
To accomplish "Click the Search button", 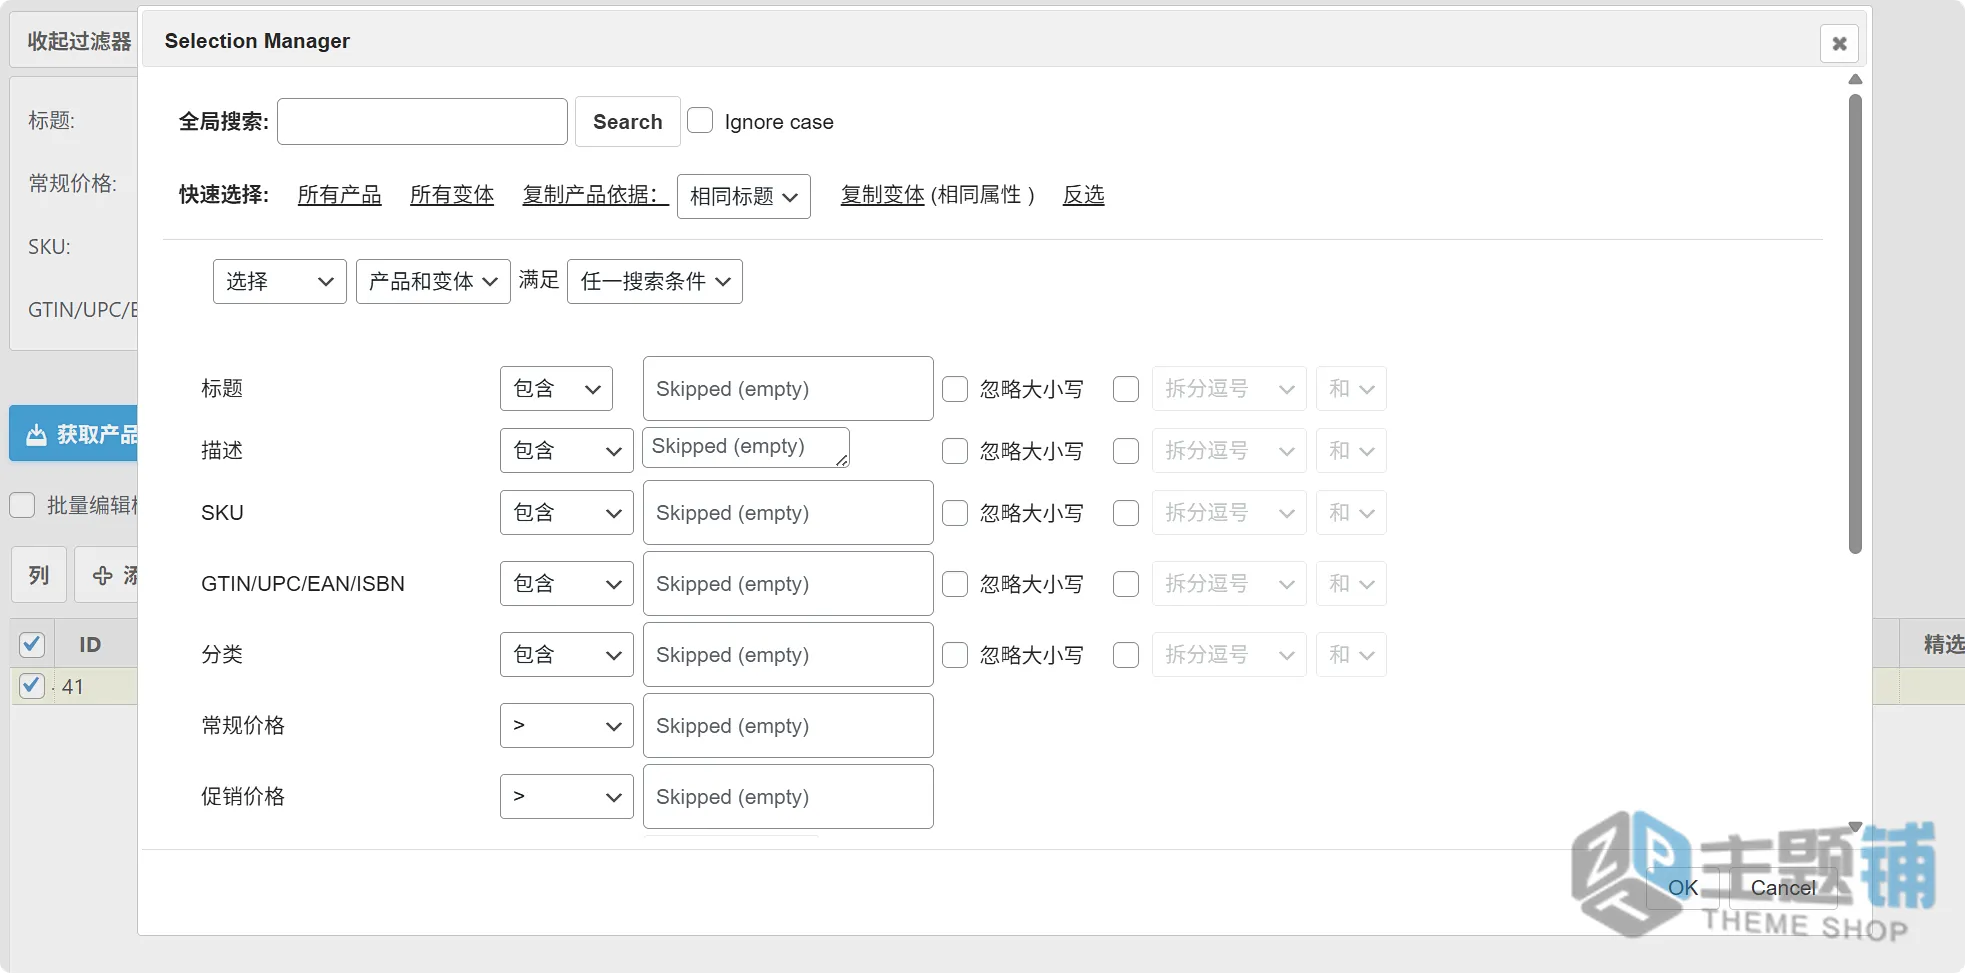I will click(x=627, y=121).
